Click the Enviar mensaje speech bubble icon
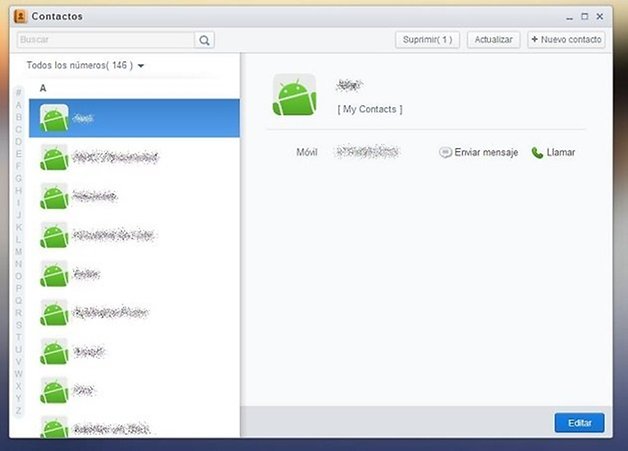 445,152
